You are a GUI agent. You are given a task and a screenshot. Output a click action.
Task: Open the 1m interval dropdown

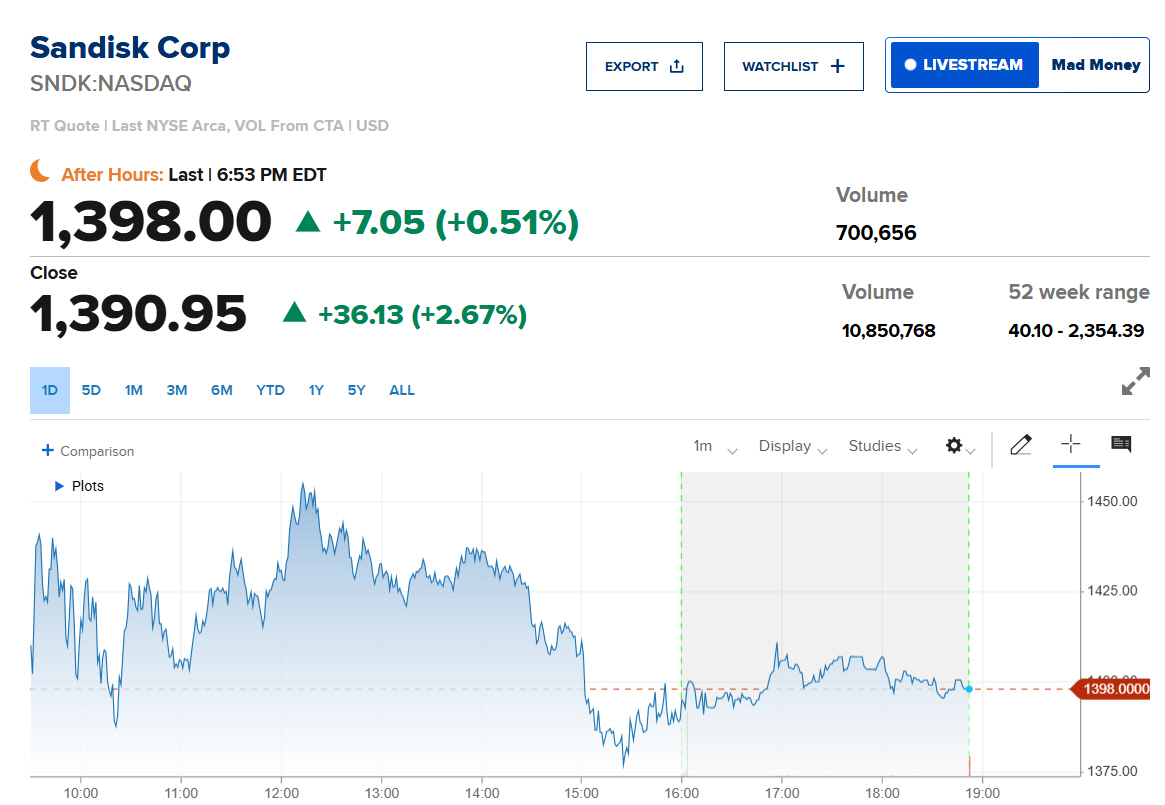pos(714,446)
